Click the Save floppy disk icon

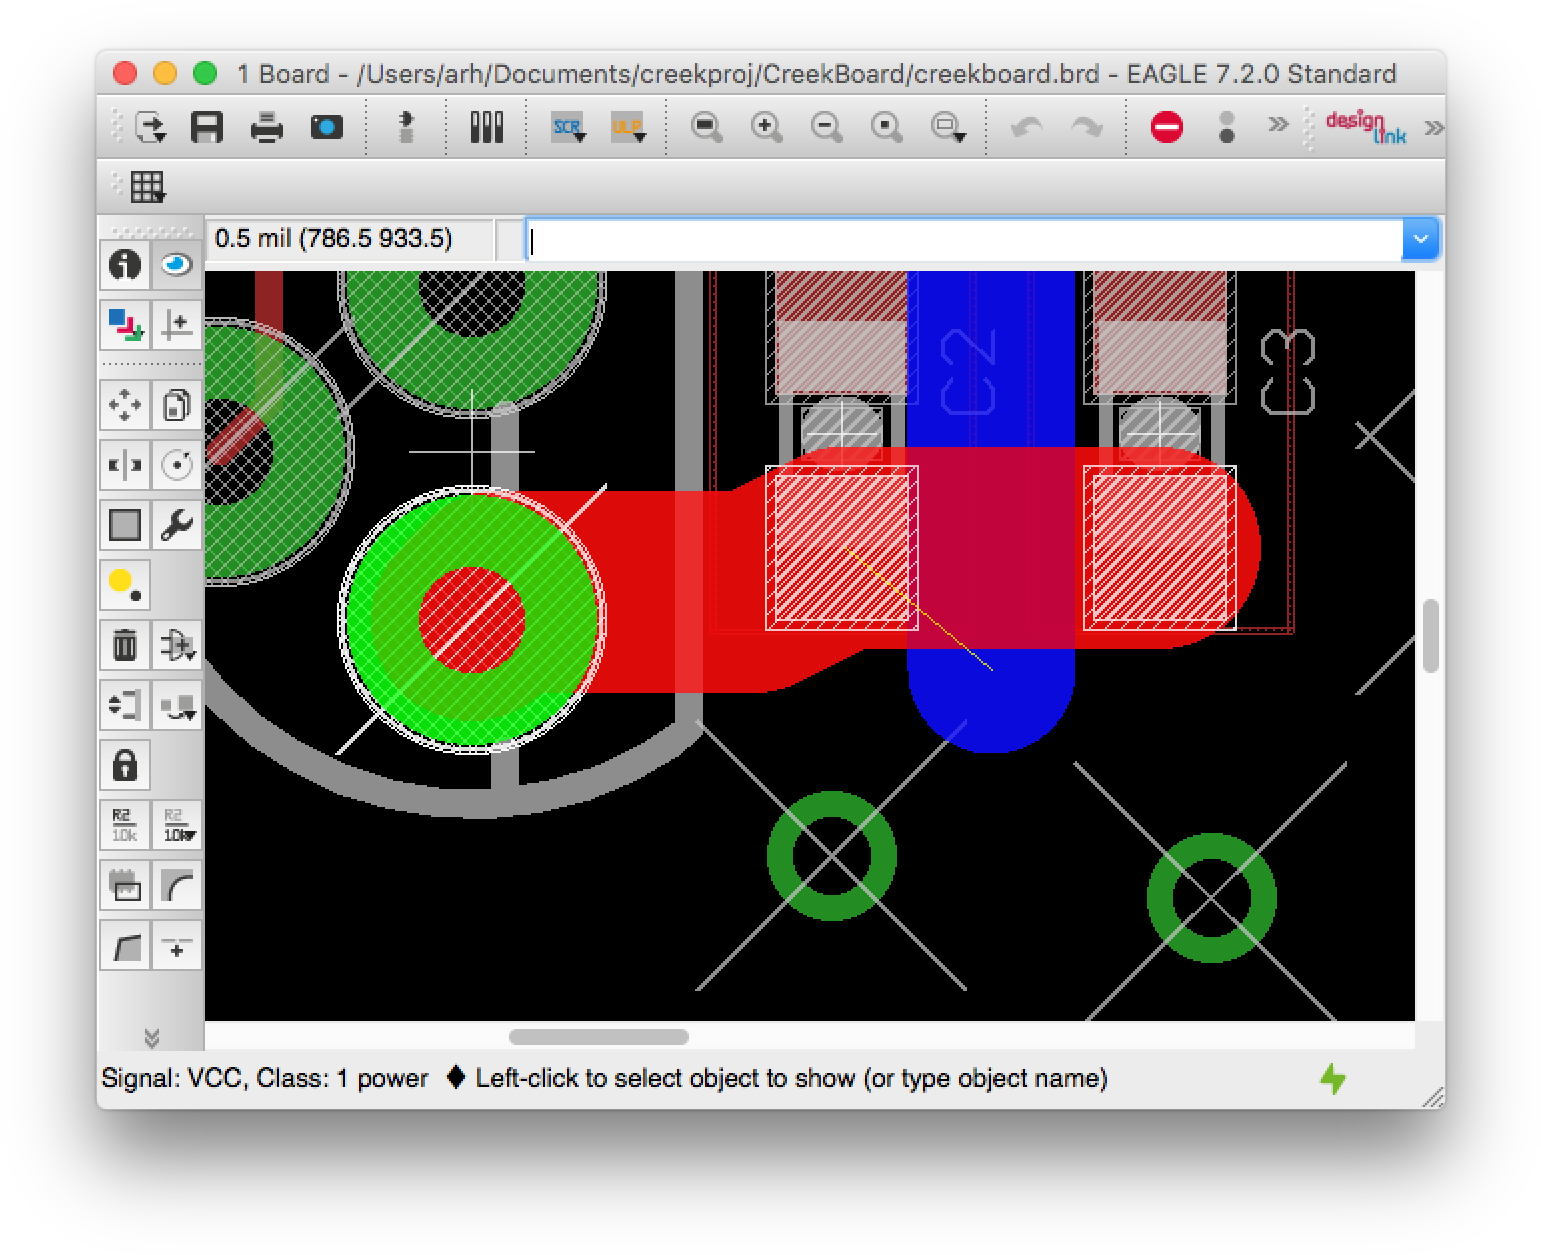coord(207,128)
